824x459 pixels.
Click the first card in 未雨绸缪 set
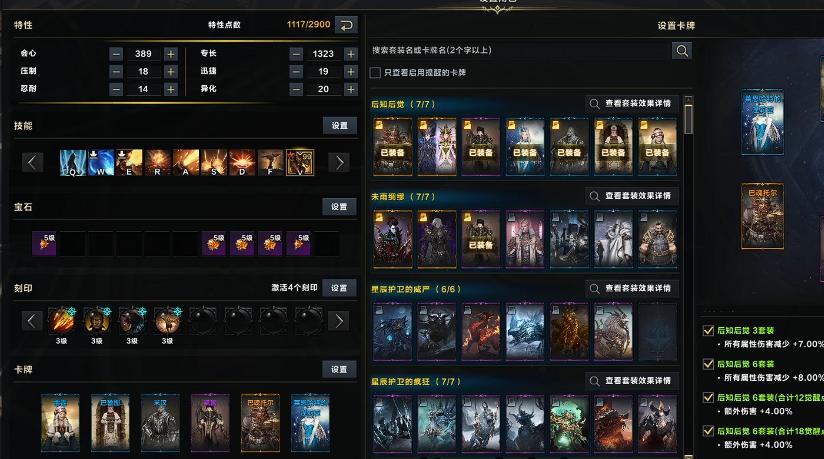coord(393,239)
